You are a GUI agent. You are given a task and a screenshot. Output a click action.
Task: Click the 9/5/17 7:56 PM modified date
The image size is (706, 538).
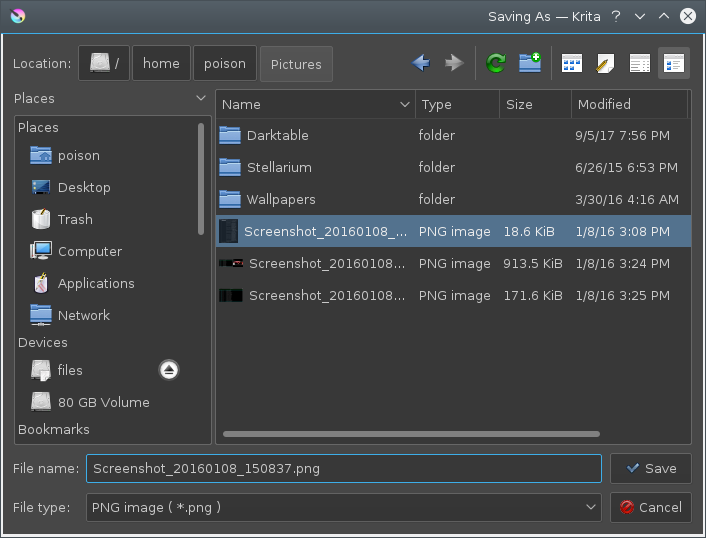[622, 136]
